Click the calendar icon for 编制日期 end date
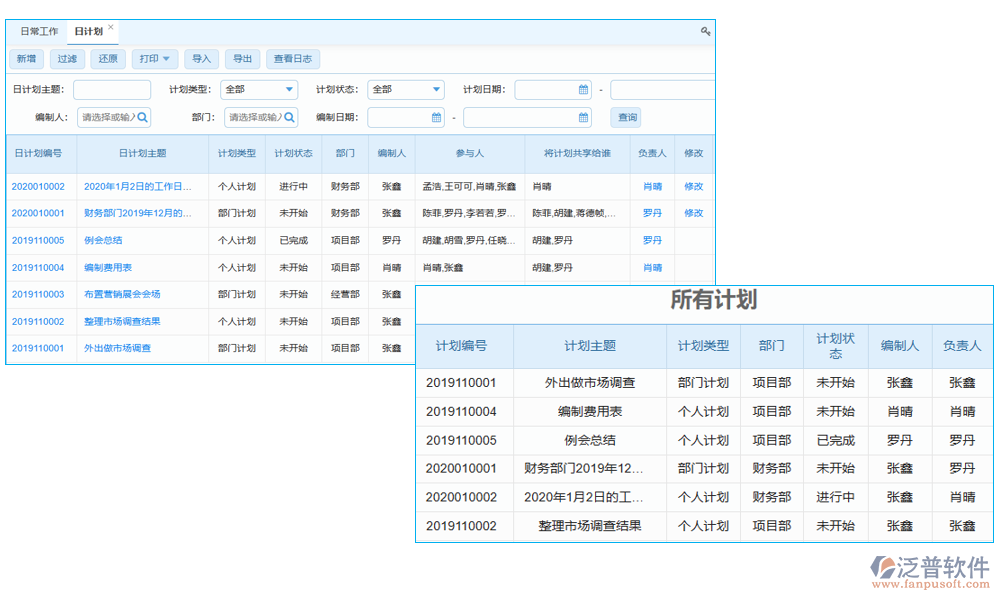Image resolution: width=1000 pixels, height=600 pixels. click(583, 117)
